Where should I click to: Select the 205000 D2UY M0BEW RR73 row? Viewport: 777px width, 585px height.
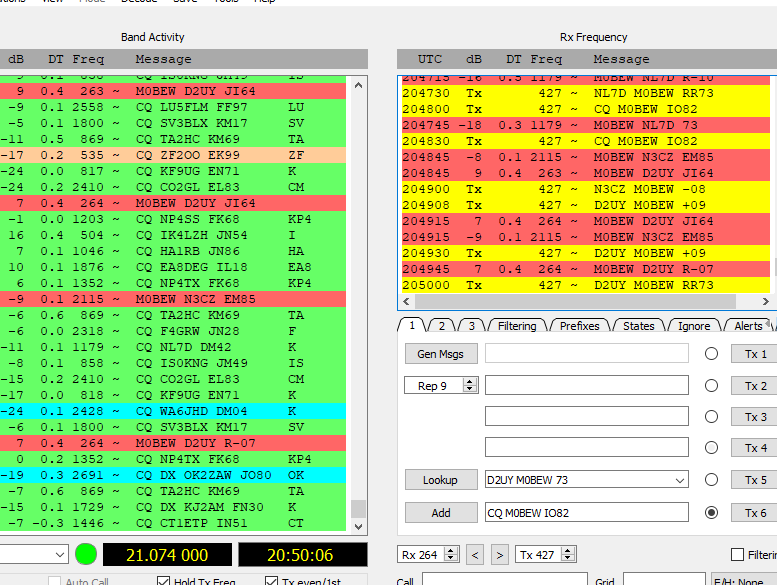pyautogui.click(x=585, y=285)
